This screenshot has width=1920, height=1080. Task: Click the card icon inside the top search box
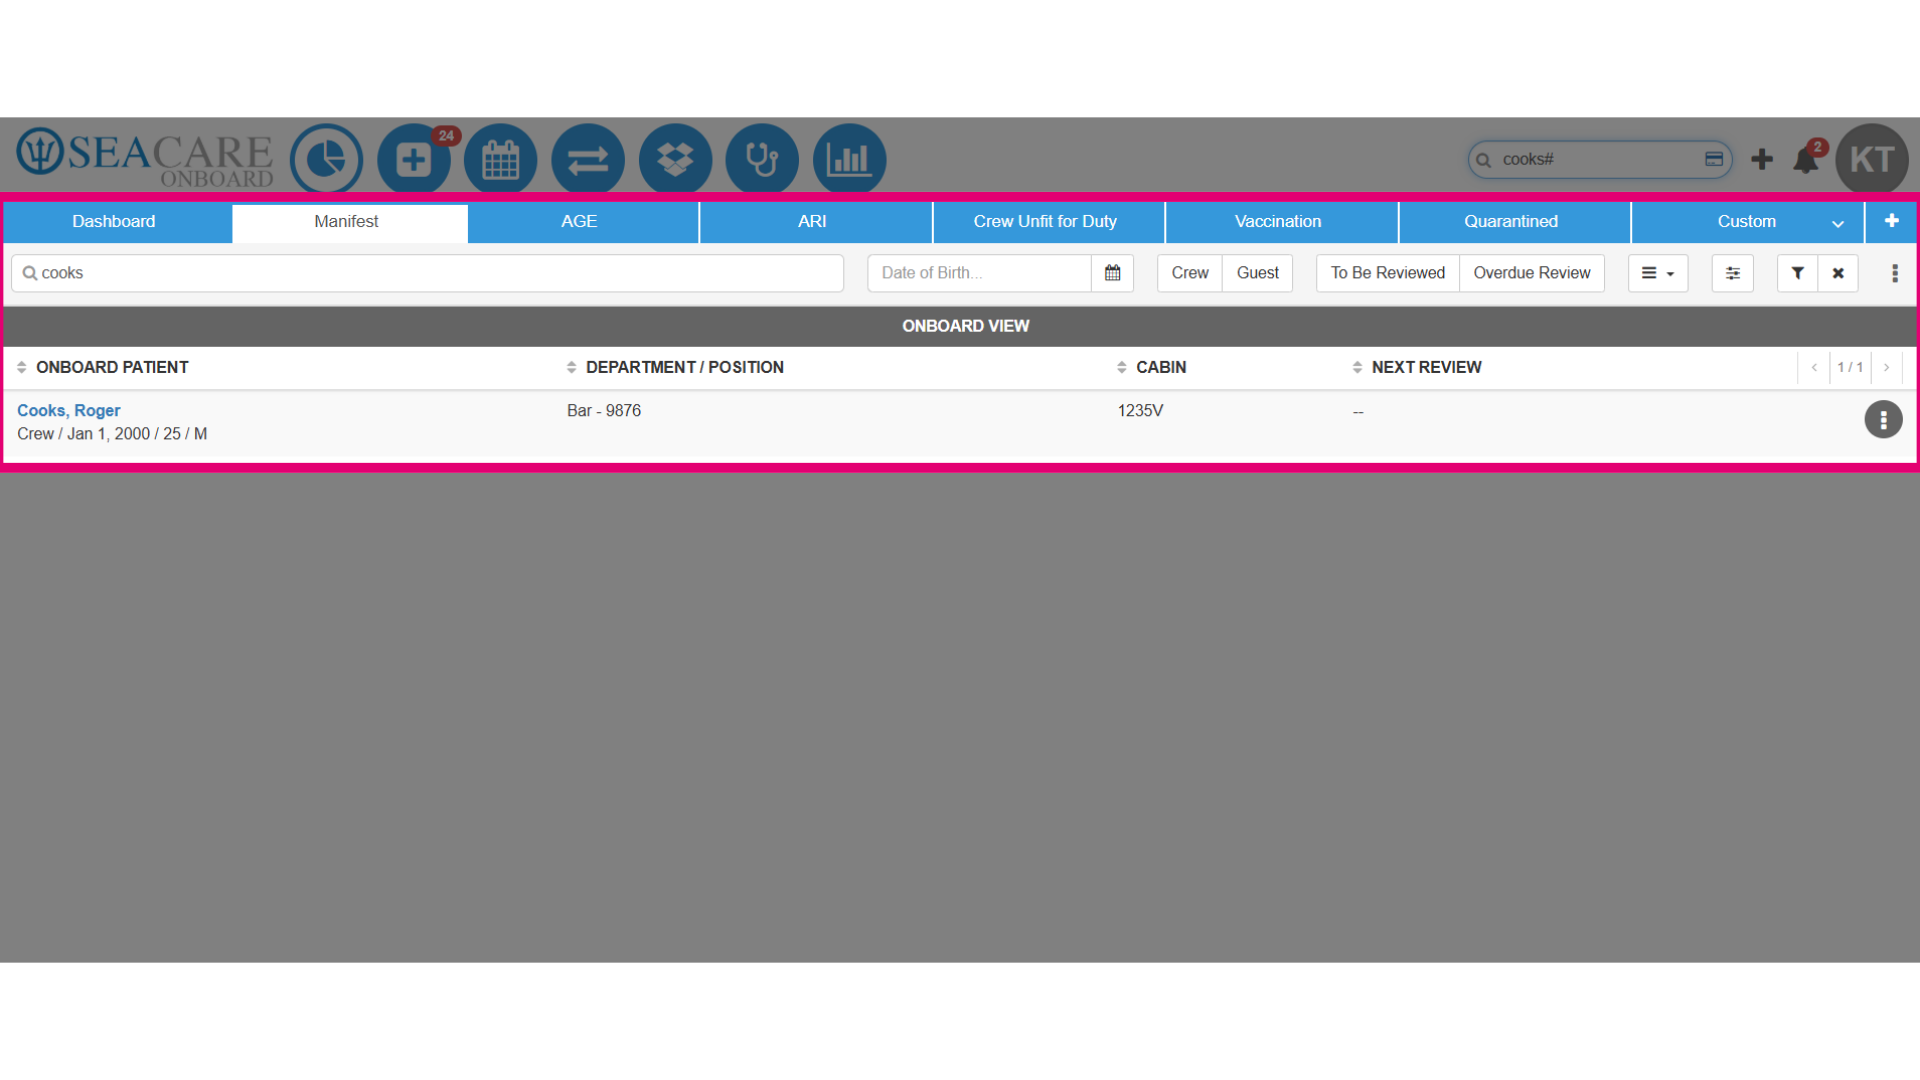[x=1714, y=159]
